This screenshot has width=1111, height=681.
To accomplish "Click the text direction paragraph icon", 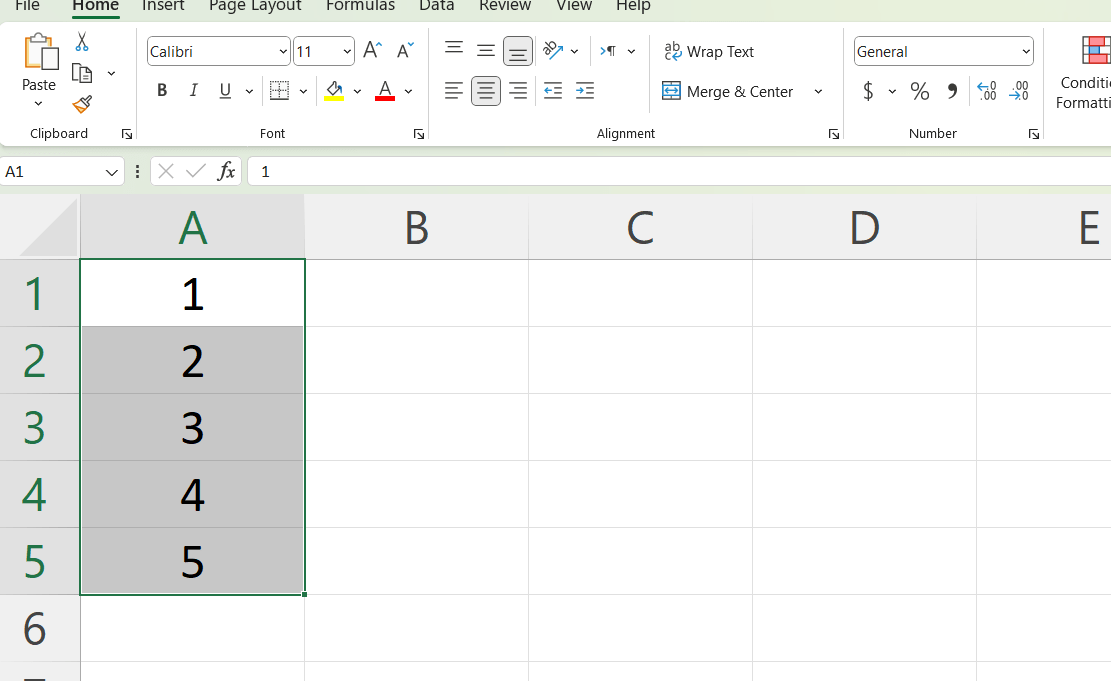I will tap(608, 51).
